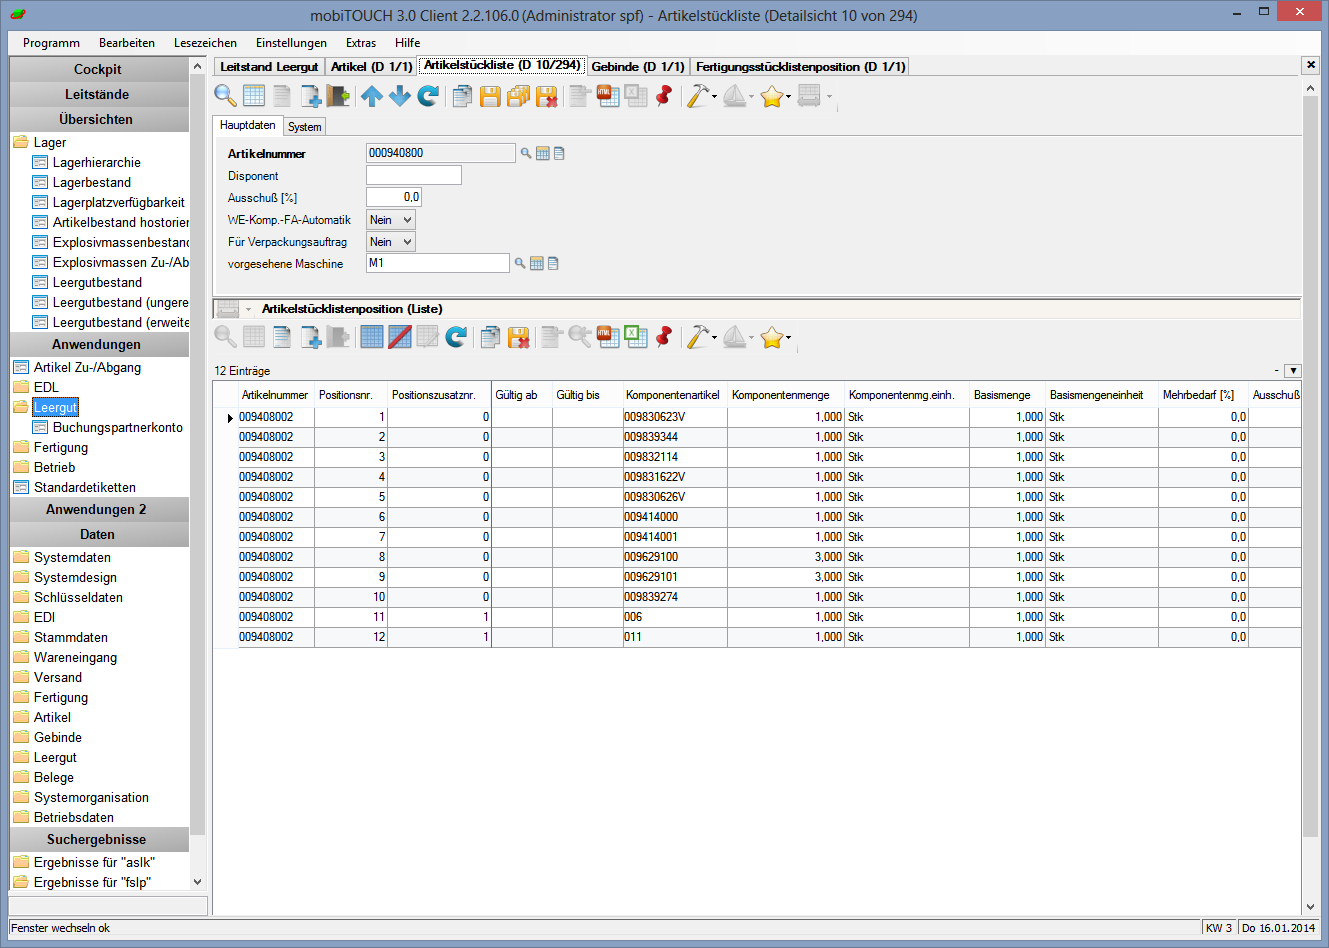Image resolution: width=1329 pixels, height=948 pixels.
Task: Click the blue grid icon in the position list toolbar
Action: coord(372,337)
